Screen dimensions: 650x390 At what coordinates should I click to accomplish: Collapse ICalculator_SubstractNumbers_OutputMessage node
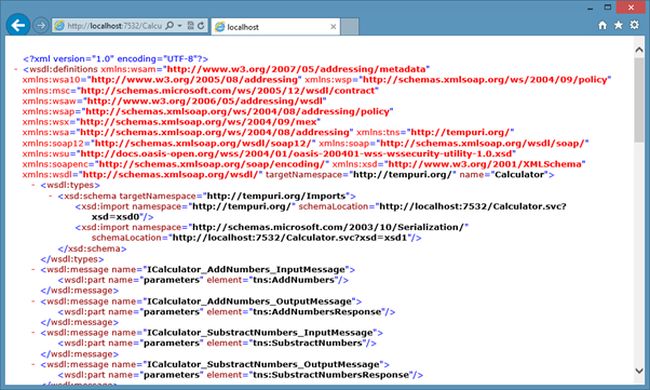[33, 364]
